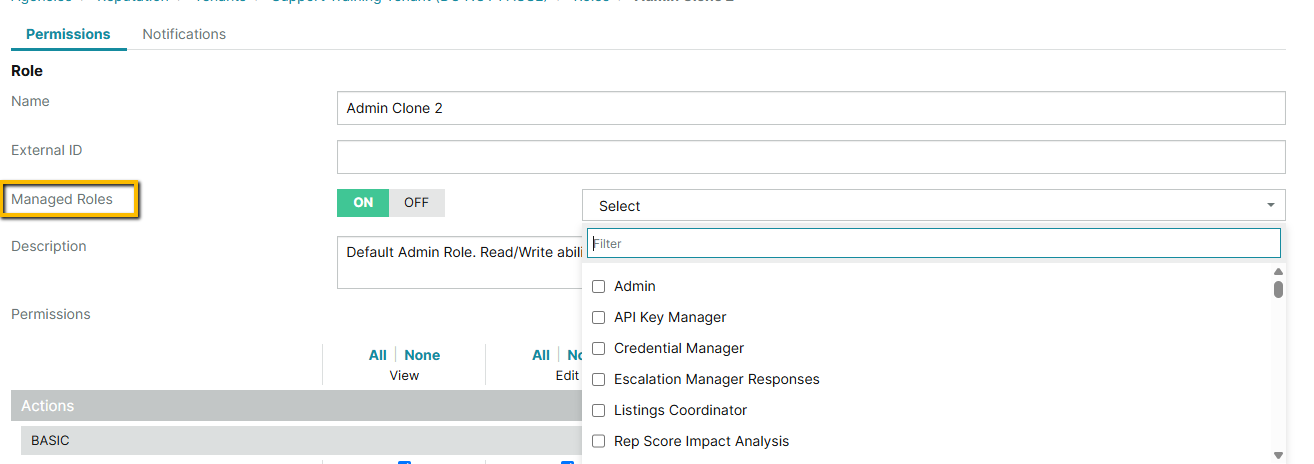Screen dimensions: 1314x464
Task: Click the Actions section header
Action: 296,406
